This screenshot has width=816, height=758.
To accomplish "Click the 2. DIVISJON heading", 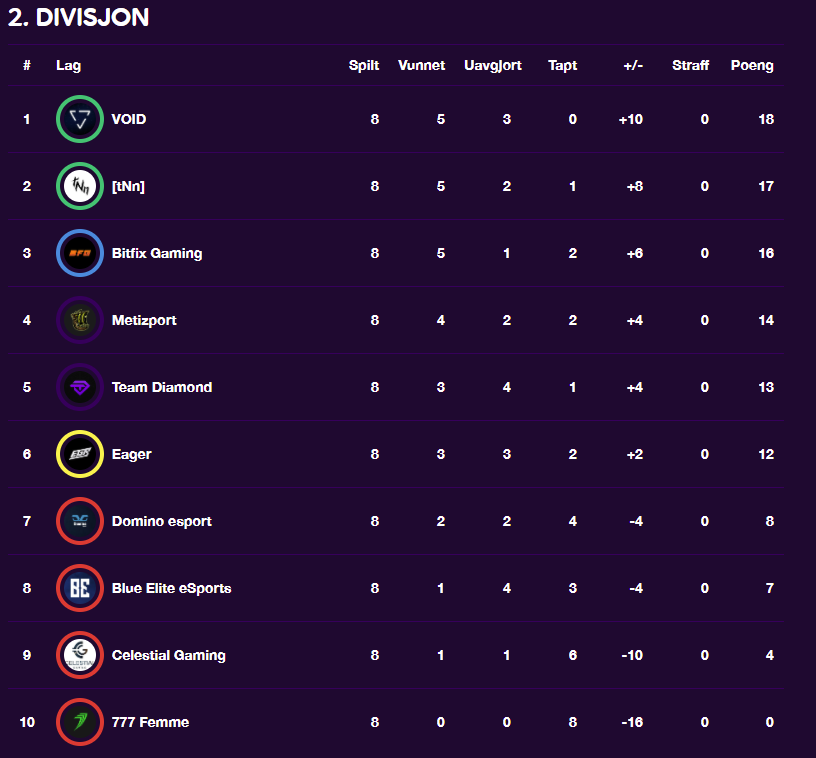I will coord(79,17).
